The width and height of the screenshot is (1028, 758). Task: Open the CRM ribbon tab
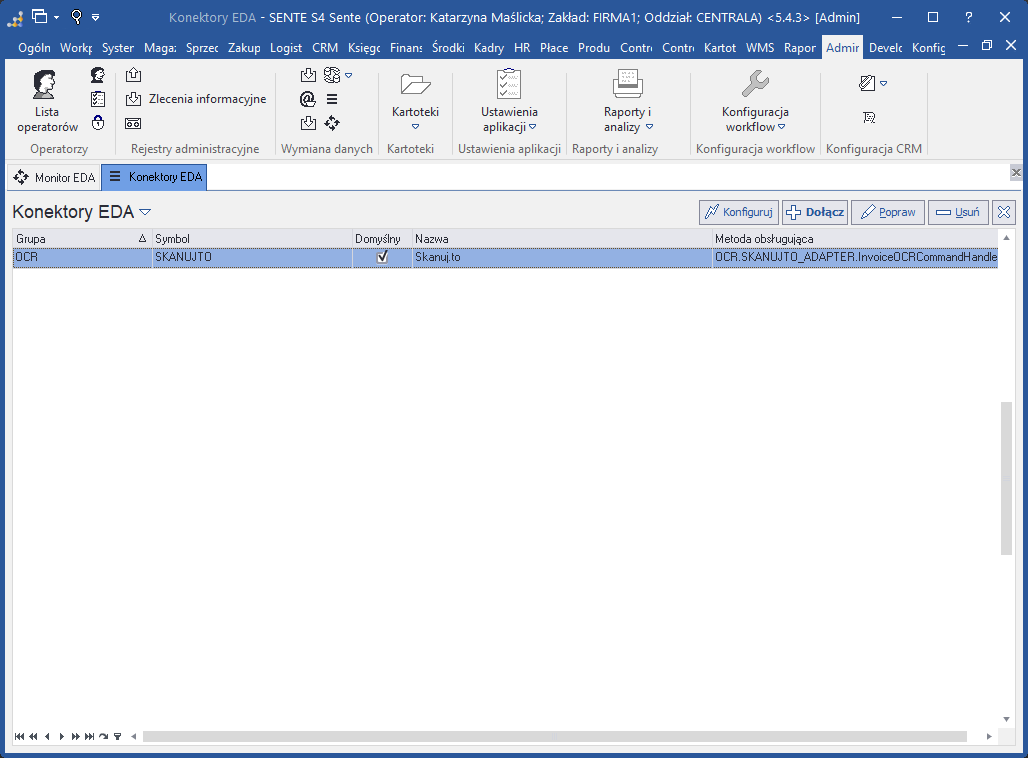tap(325, 48)
